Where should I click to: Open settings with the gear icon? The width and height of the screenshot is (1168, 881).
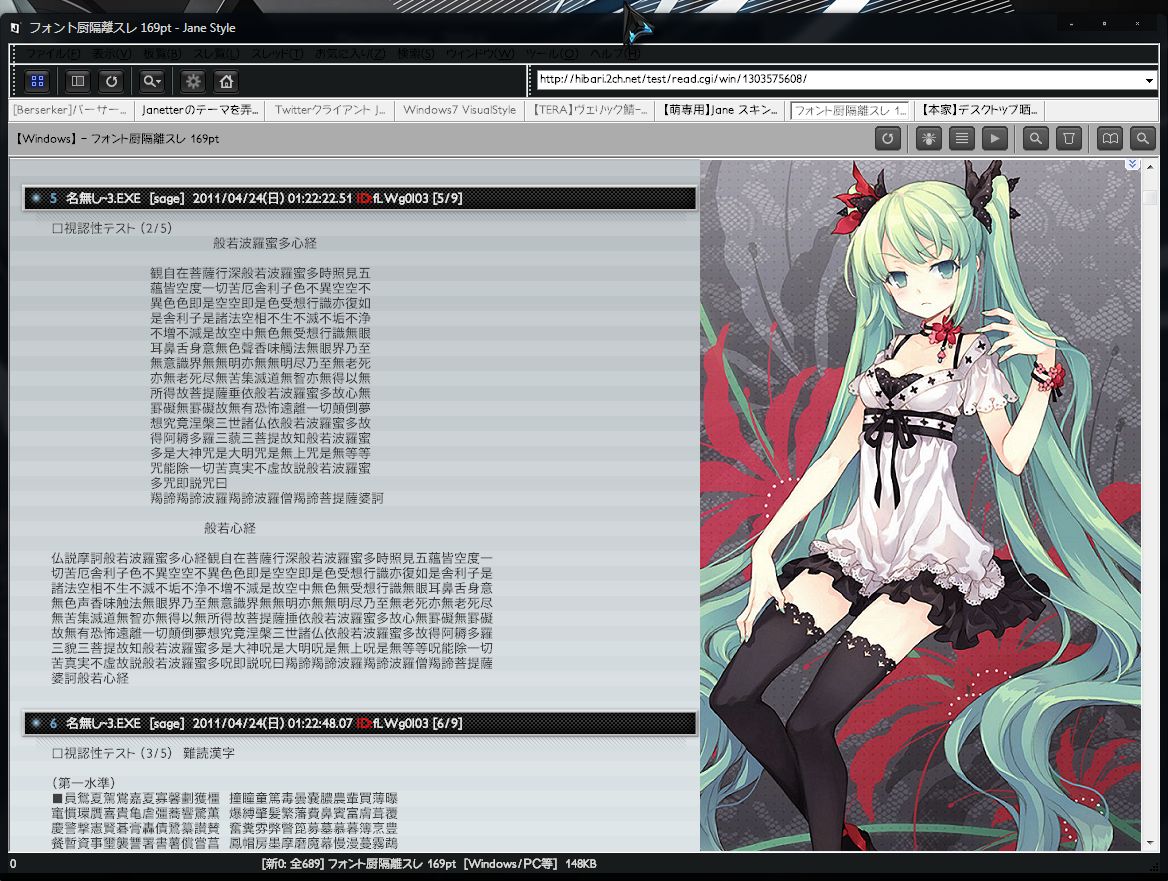[193, 81]
